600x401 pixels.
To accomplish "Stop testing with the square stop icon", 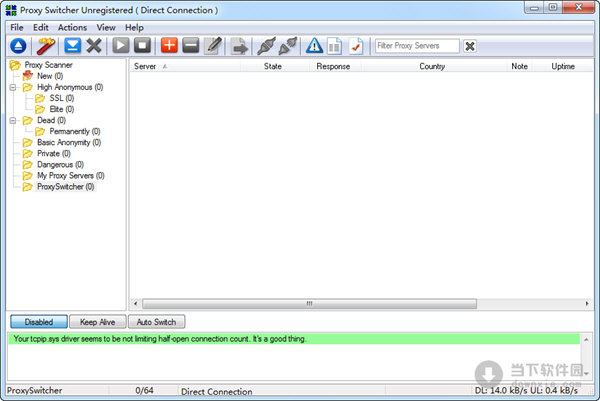I will [x=142, y=46].
